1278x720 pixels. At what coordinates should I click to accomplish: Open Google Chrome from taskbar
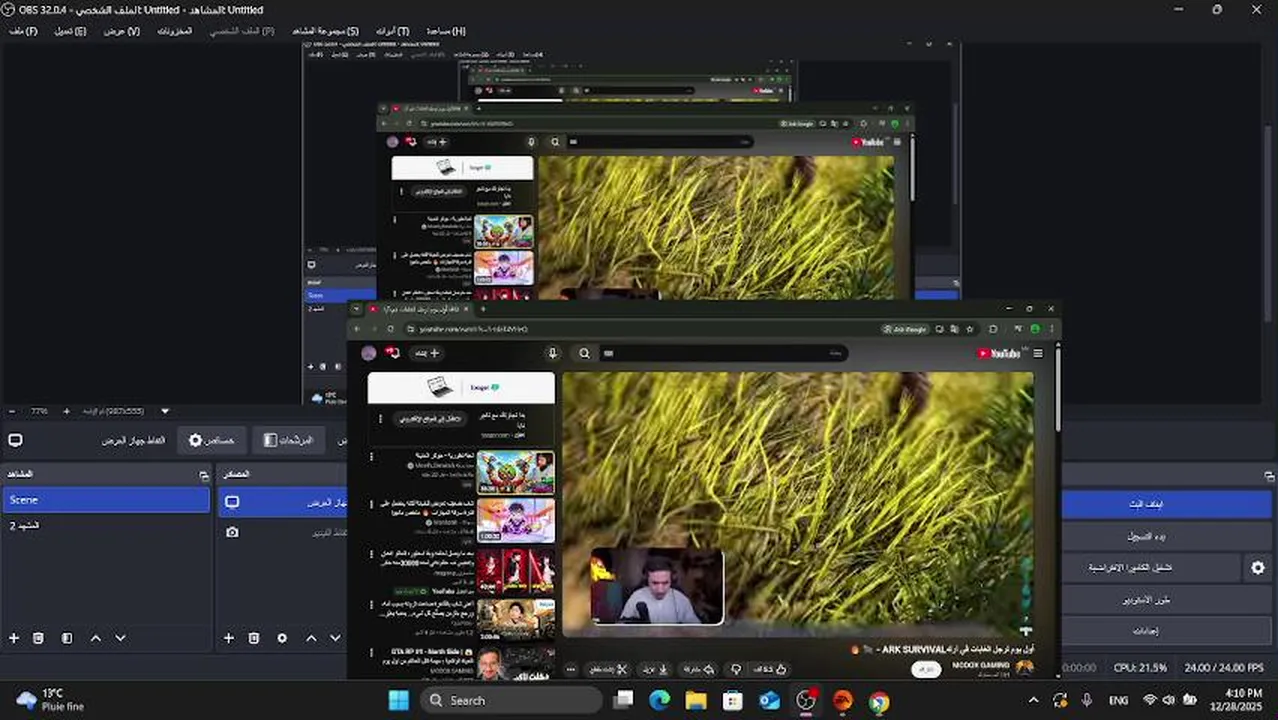(x=879, y=701)
